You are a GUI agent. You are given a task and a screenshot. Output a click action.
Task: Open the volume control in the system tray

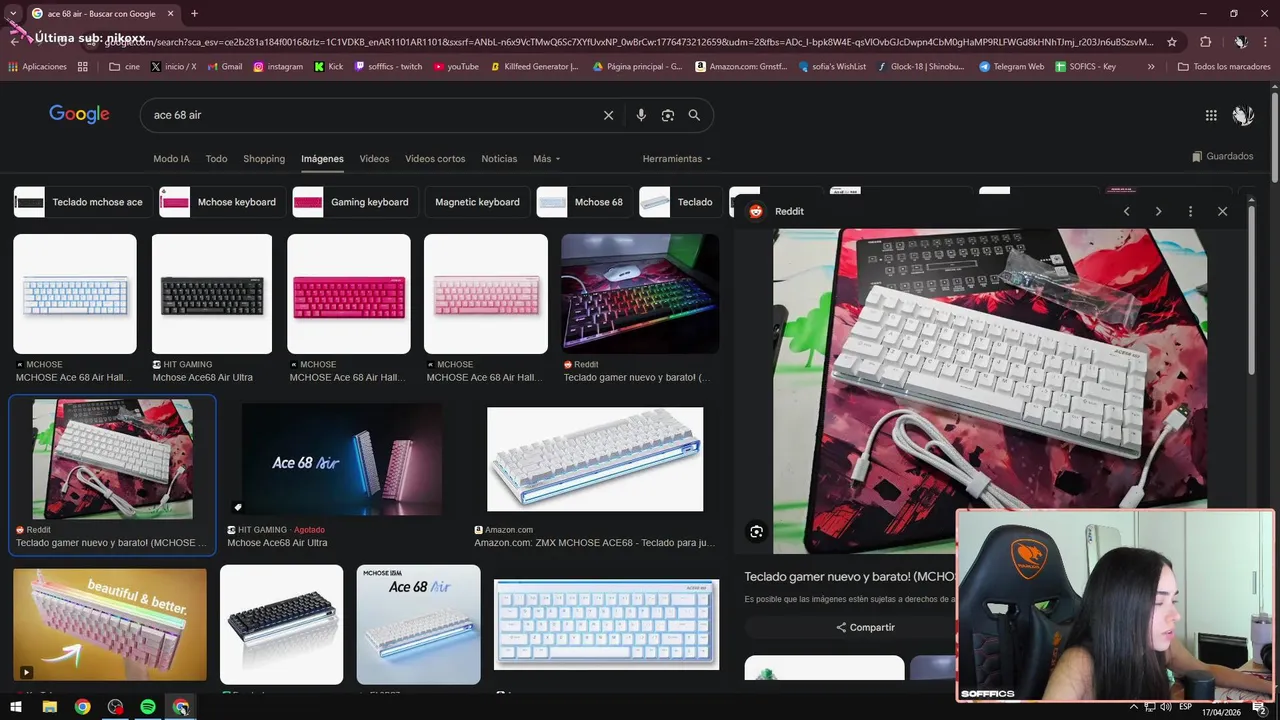click(1166, 707)
